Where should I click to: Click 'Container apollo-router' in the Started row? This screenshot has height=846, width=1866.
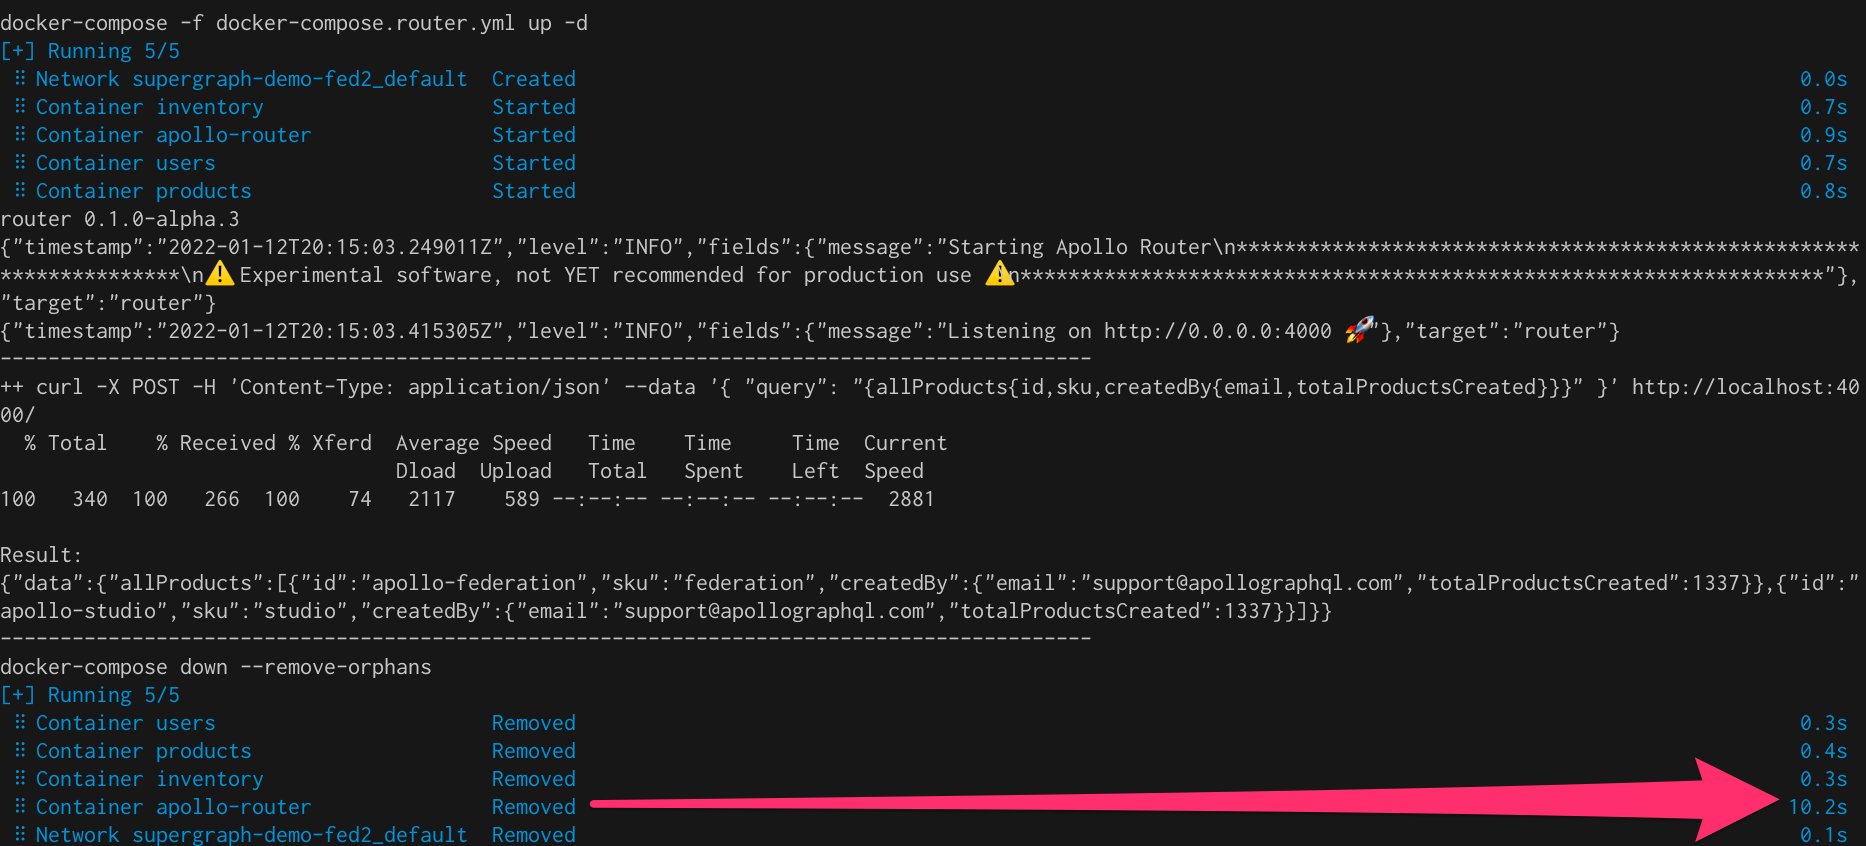click(x=173, y=135)
